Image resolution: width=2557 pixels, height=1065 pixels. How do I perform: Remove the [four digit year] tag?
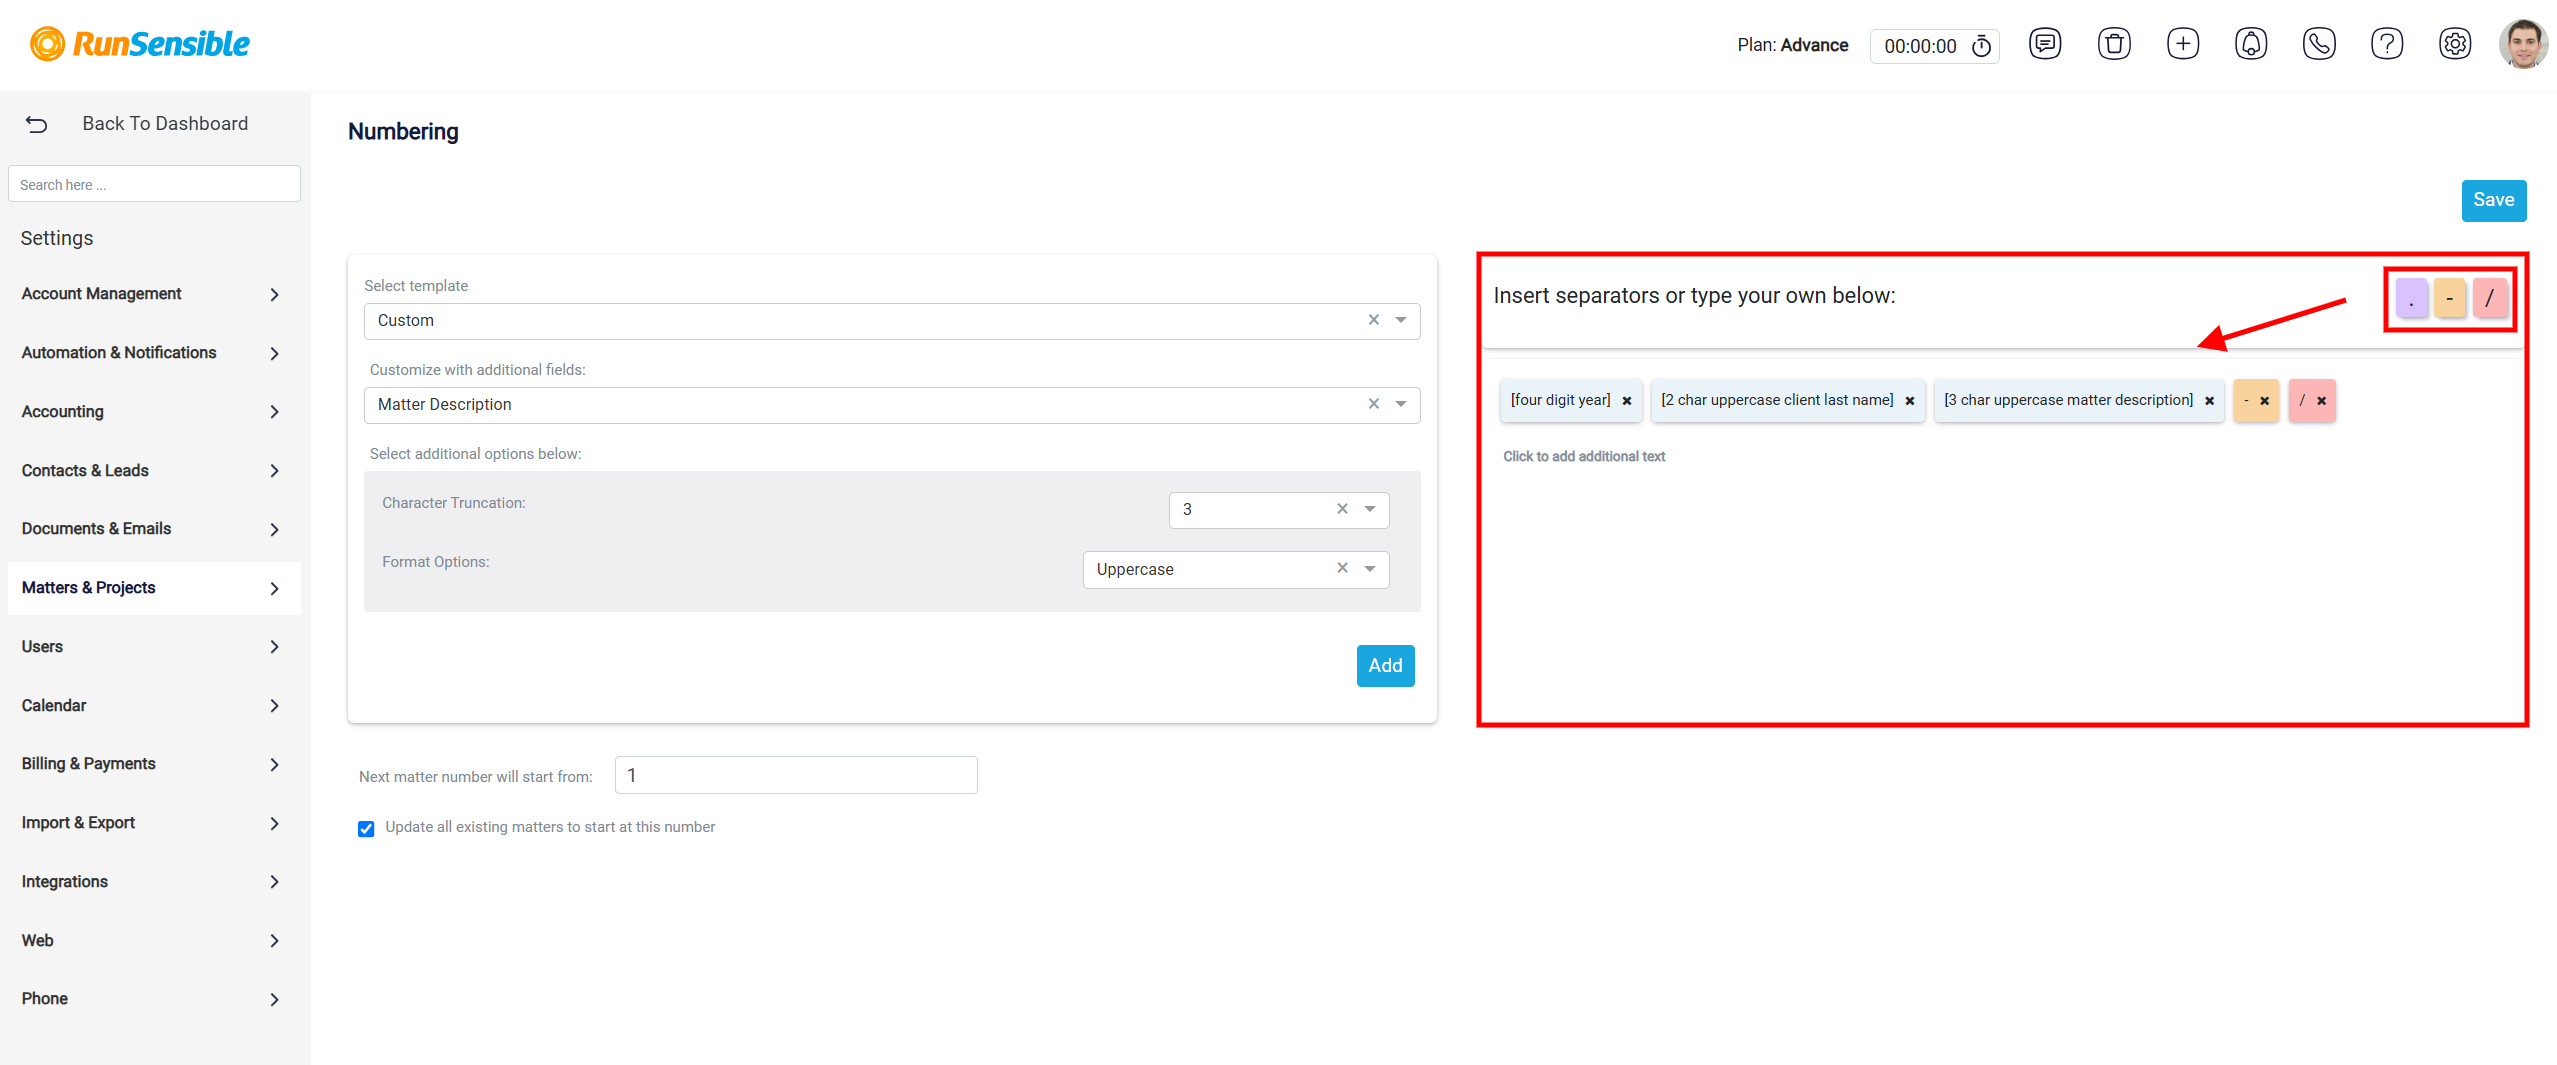click(x=1627, y=401)
